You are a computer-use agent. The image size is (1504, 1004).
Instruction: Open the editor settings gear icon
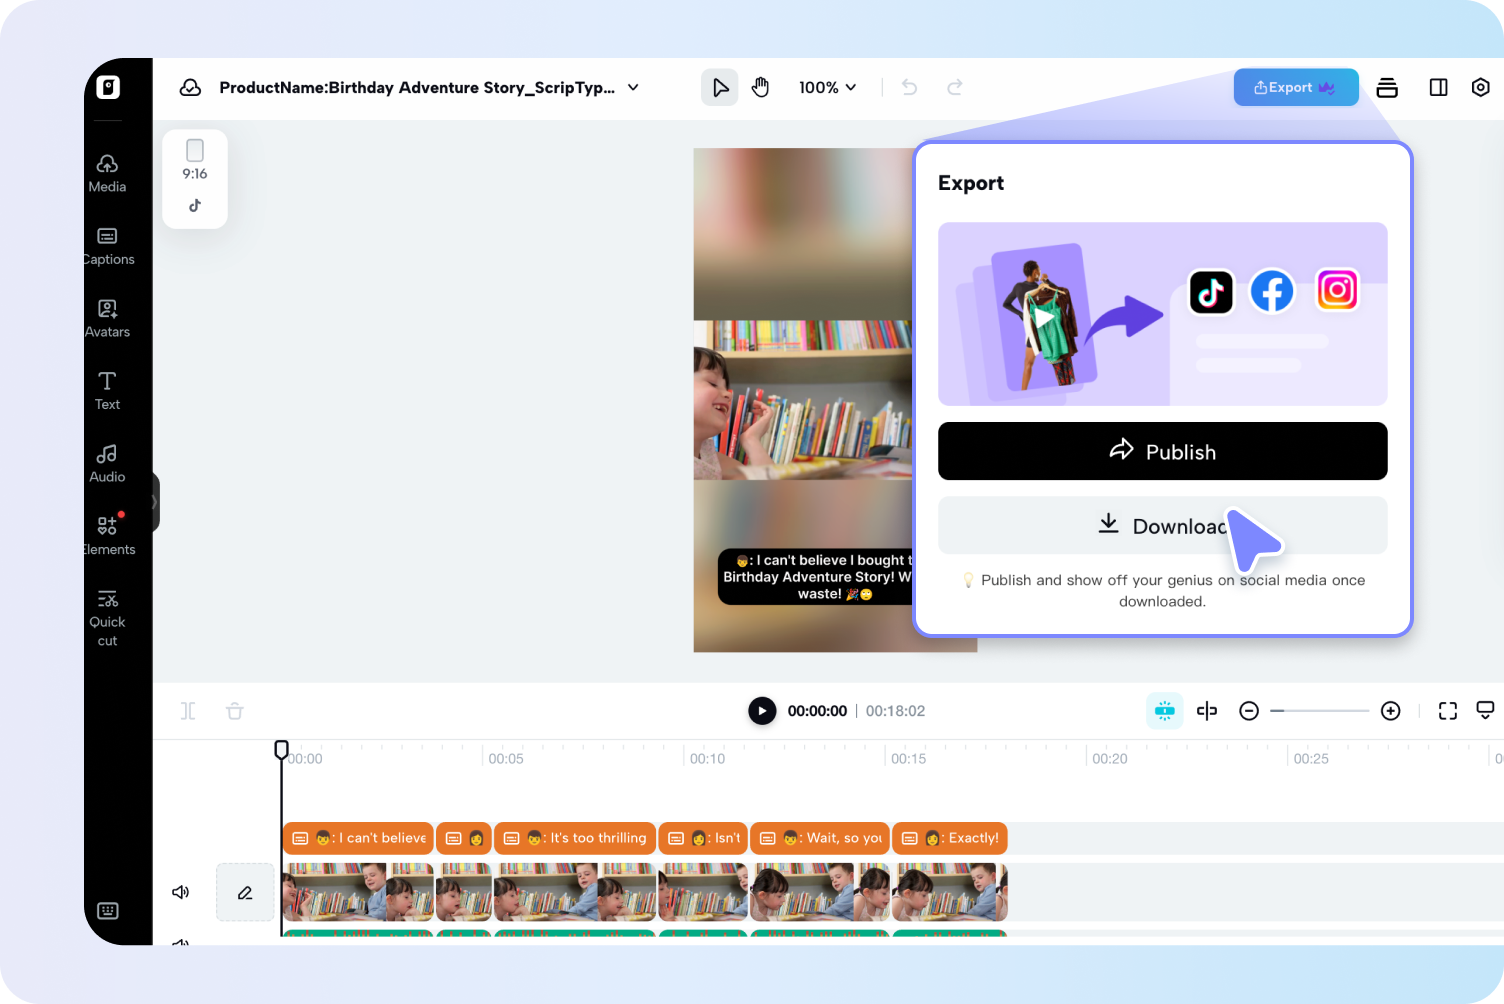(1481, 87)
